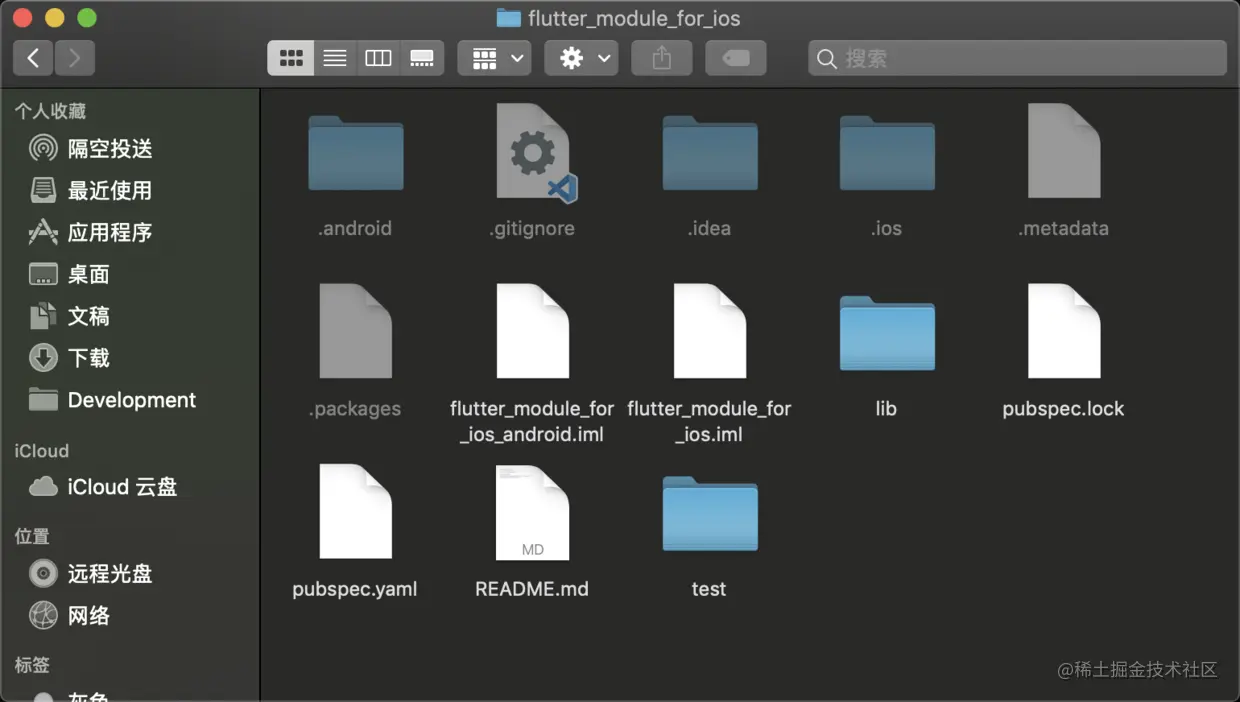Select the lib folder icon

pos(887,333)
